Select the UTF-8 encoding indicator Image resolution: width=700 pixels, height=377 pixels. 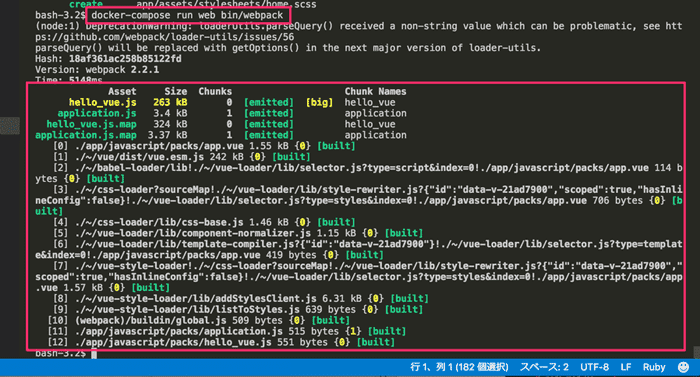coord(595,367)
